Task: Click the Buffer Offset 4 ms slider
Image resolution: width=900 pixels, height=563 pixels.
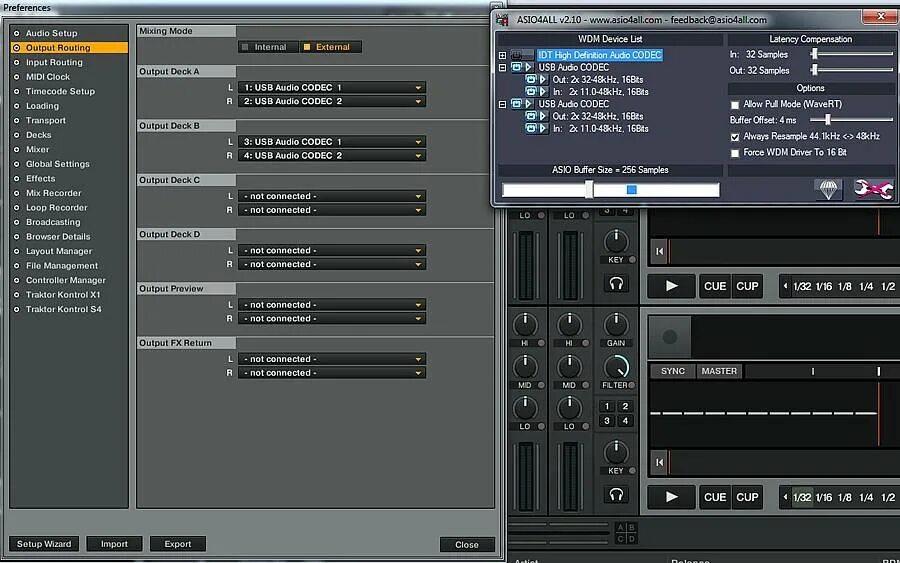Action: (x=852, y=120)
